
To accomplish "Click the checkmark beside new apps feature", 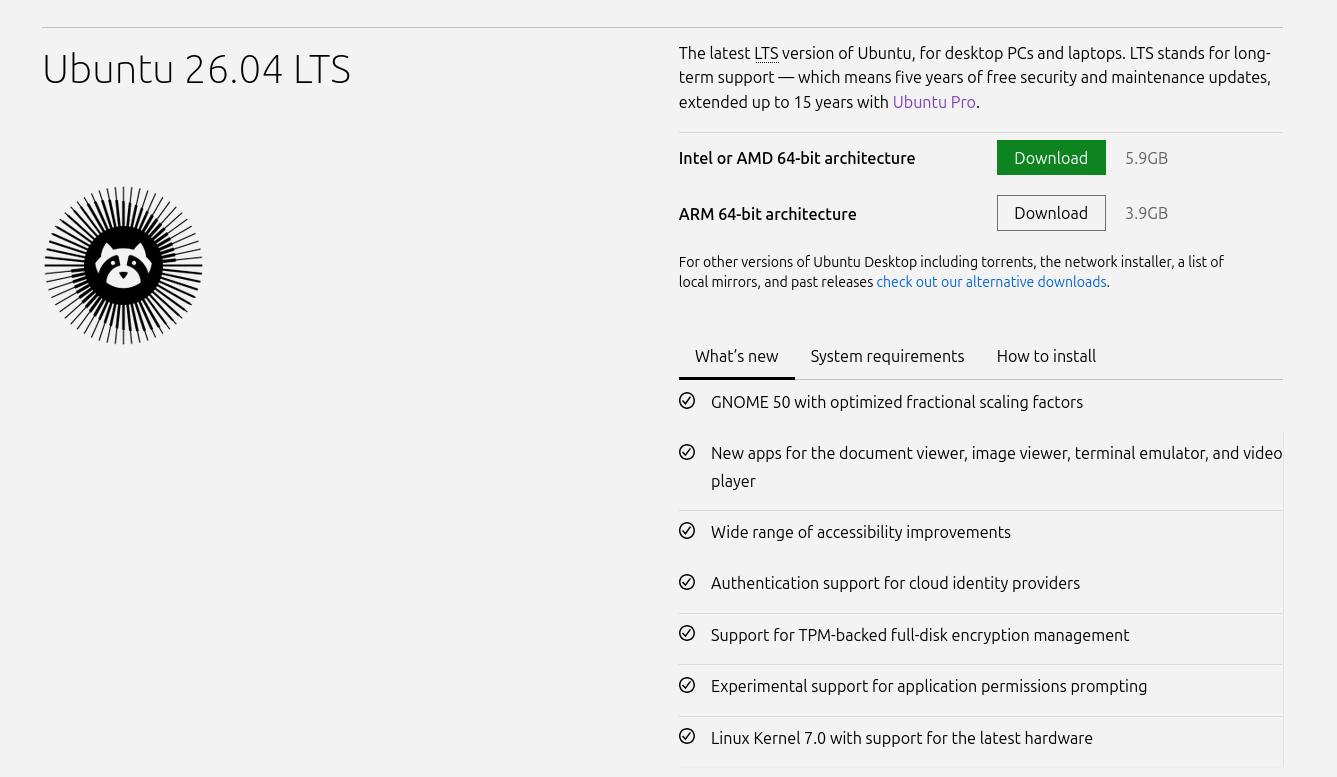I will [687, 452].
